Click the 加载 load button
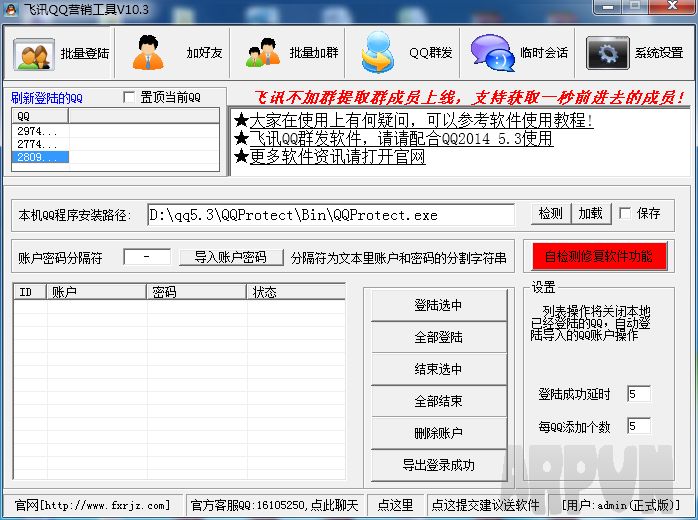Screen dimensions: 698x520 coord(591,214)
